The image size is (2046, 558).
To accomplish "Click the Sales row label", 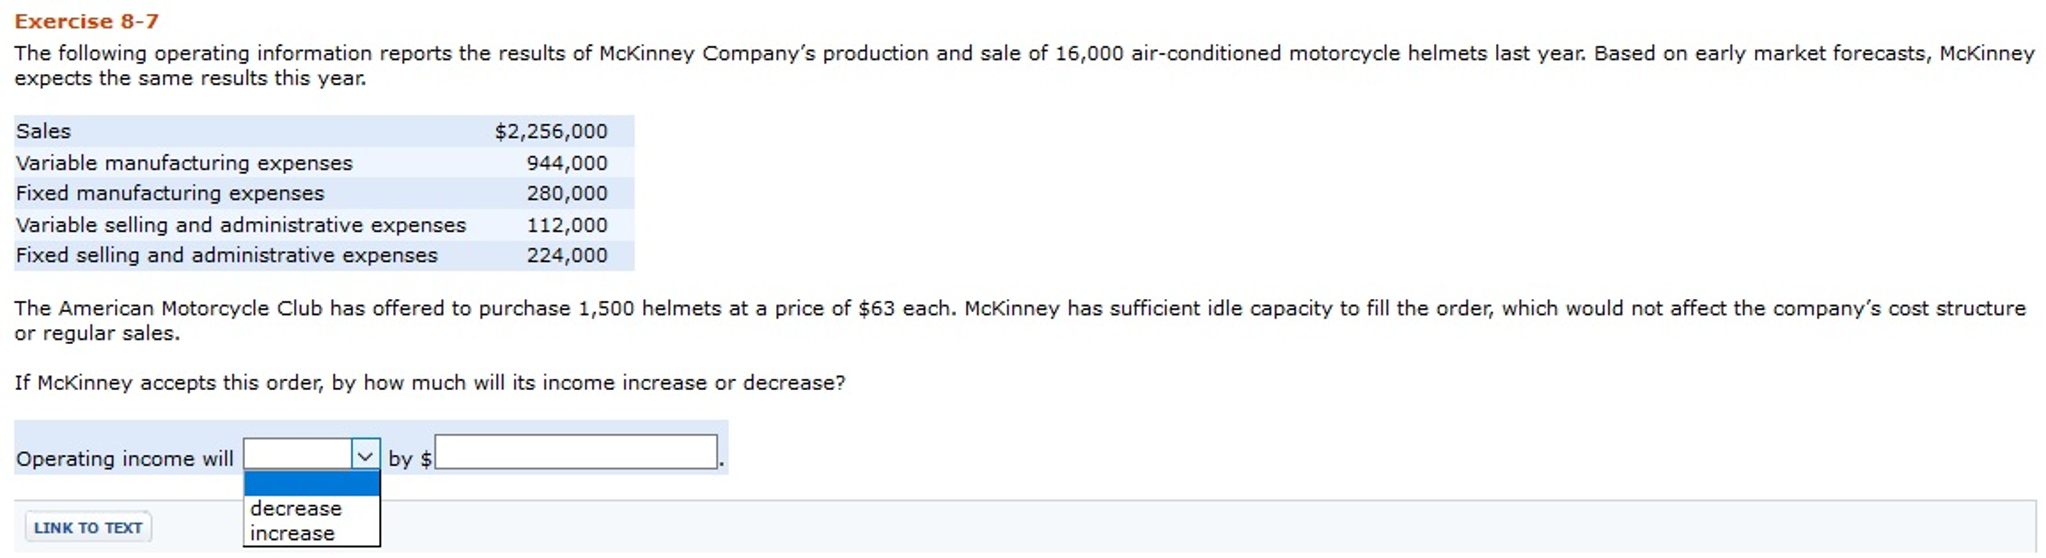I will 43,131.
